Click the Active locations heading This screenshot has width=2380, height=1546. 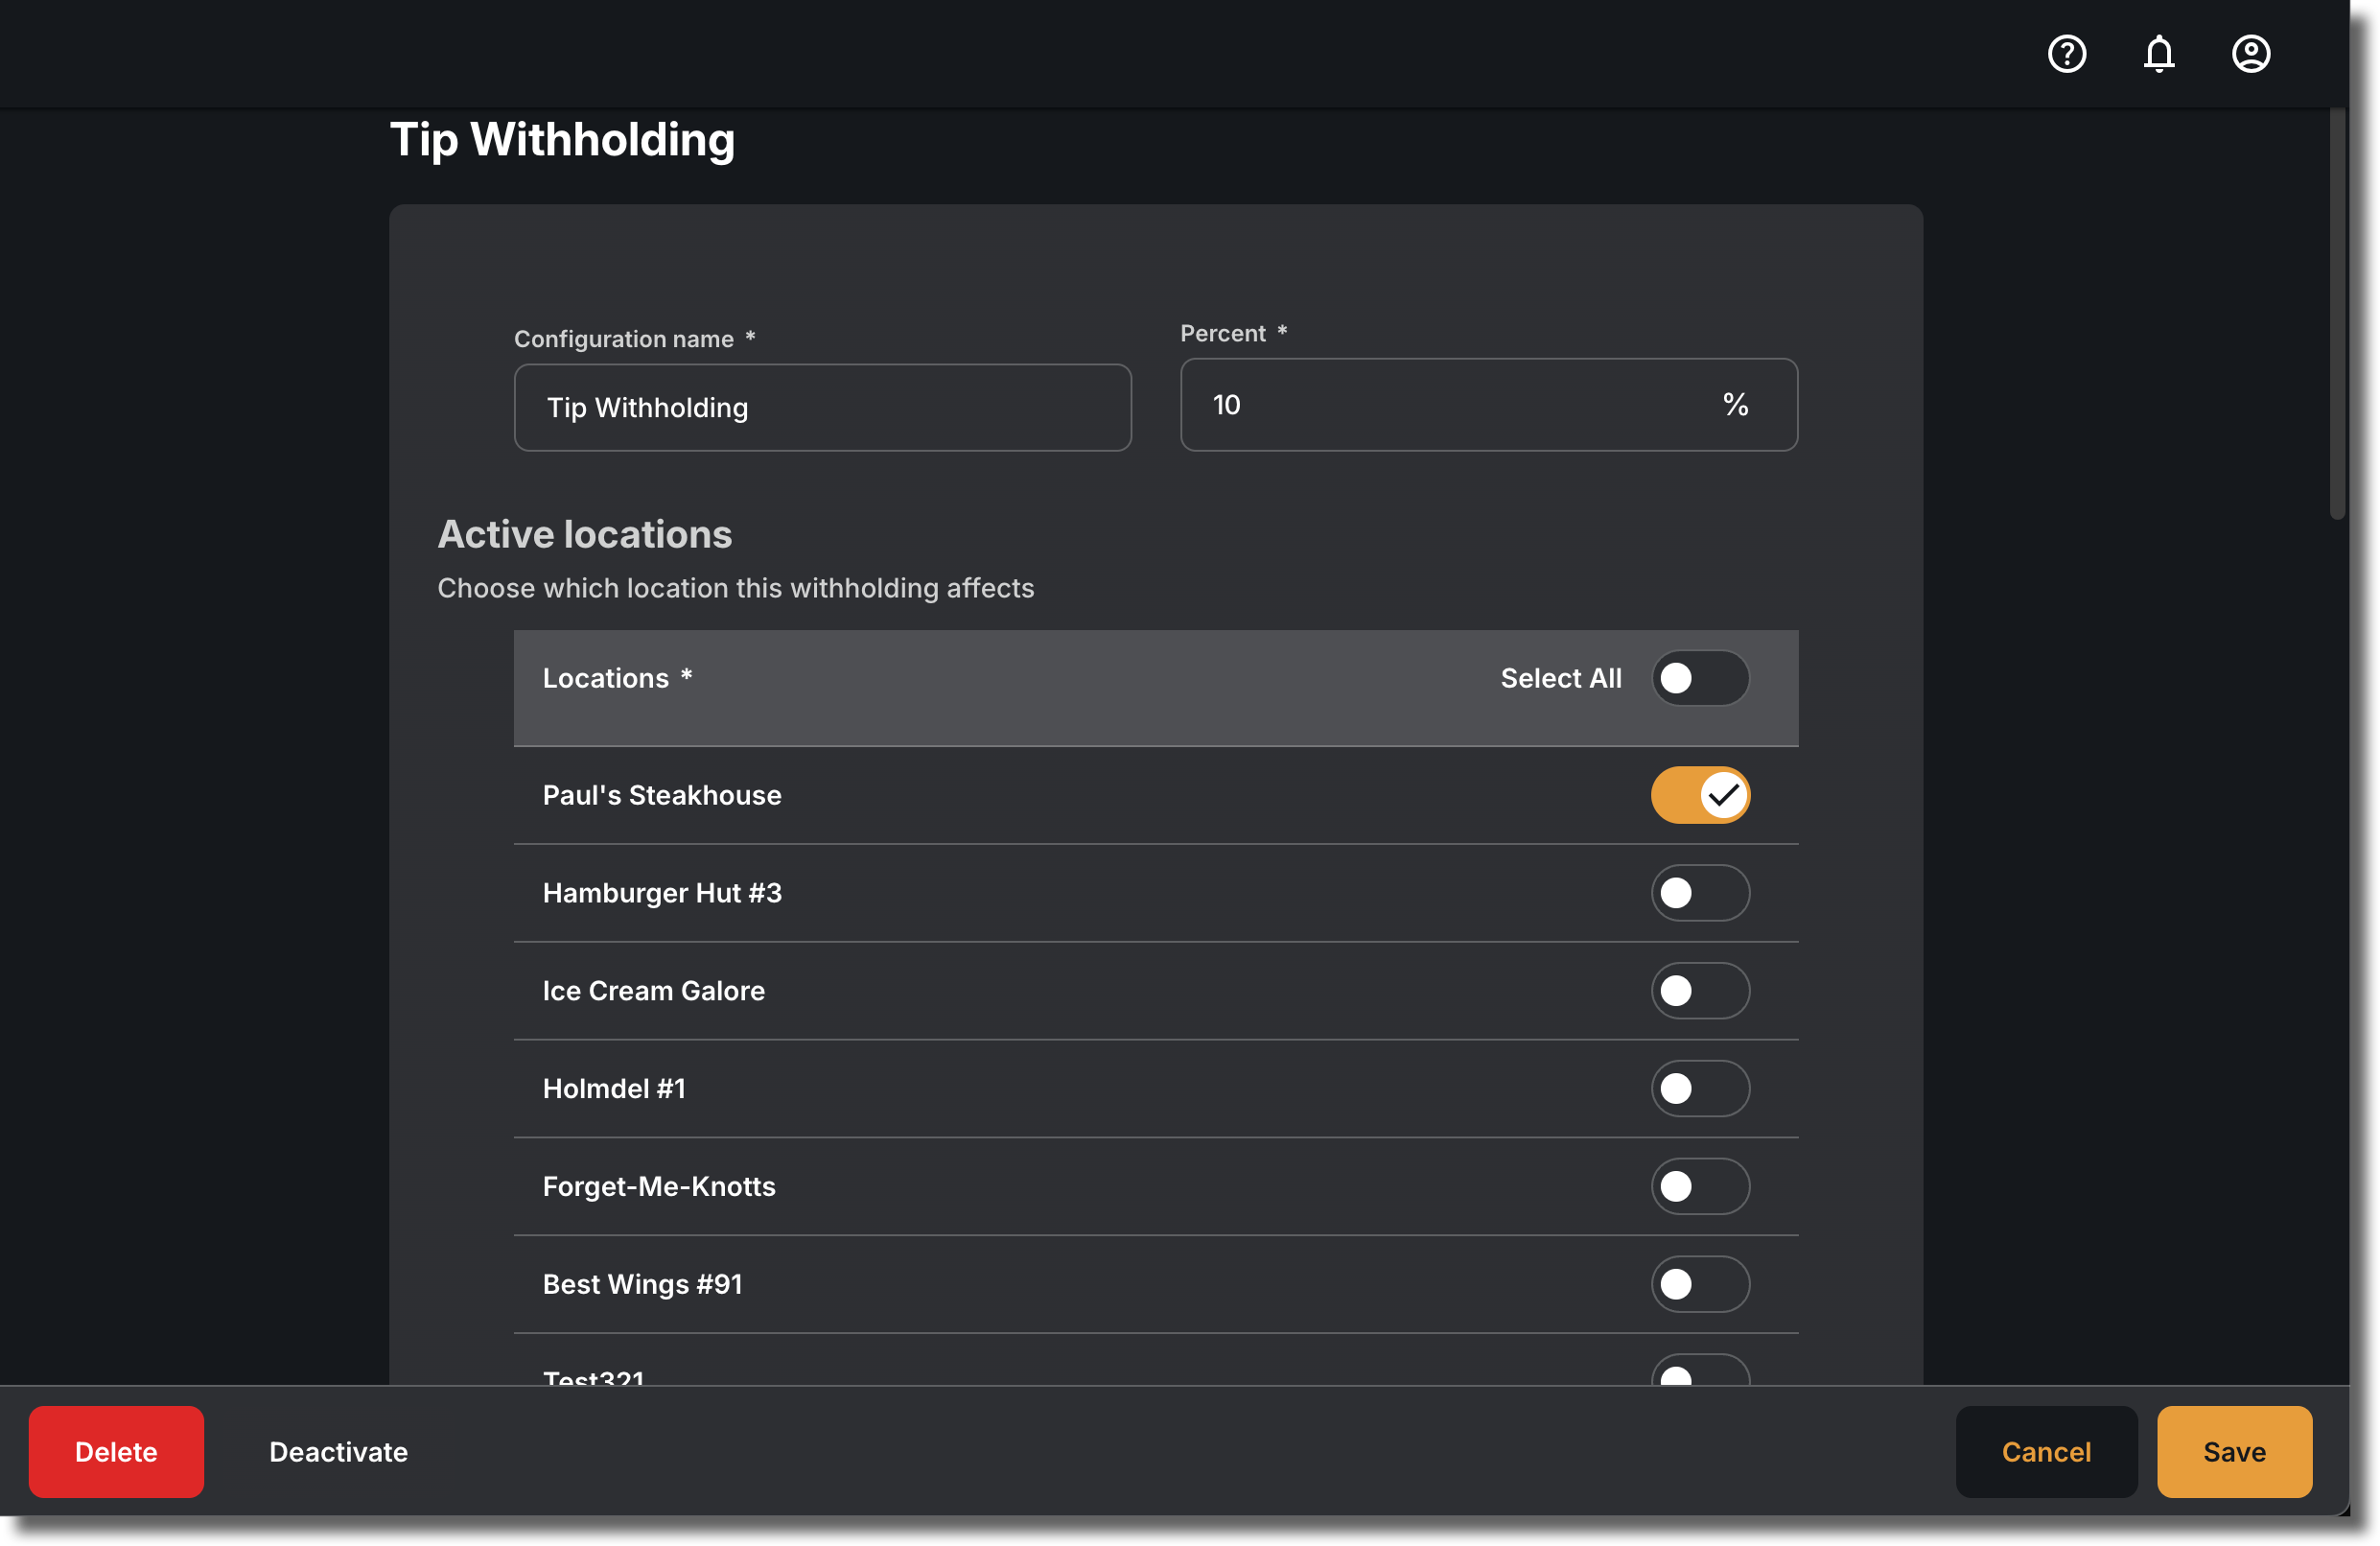coord(584,535)
